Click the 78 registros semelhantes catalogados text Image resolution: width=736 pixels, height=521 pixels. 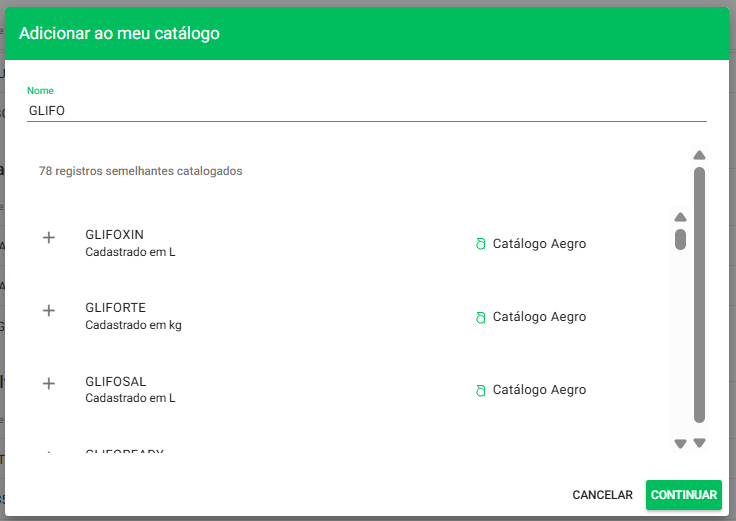coord(140,171)
